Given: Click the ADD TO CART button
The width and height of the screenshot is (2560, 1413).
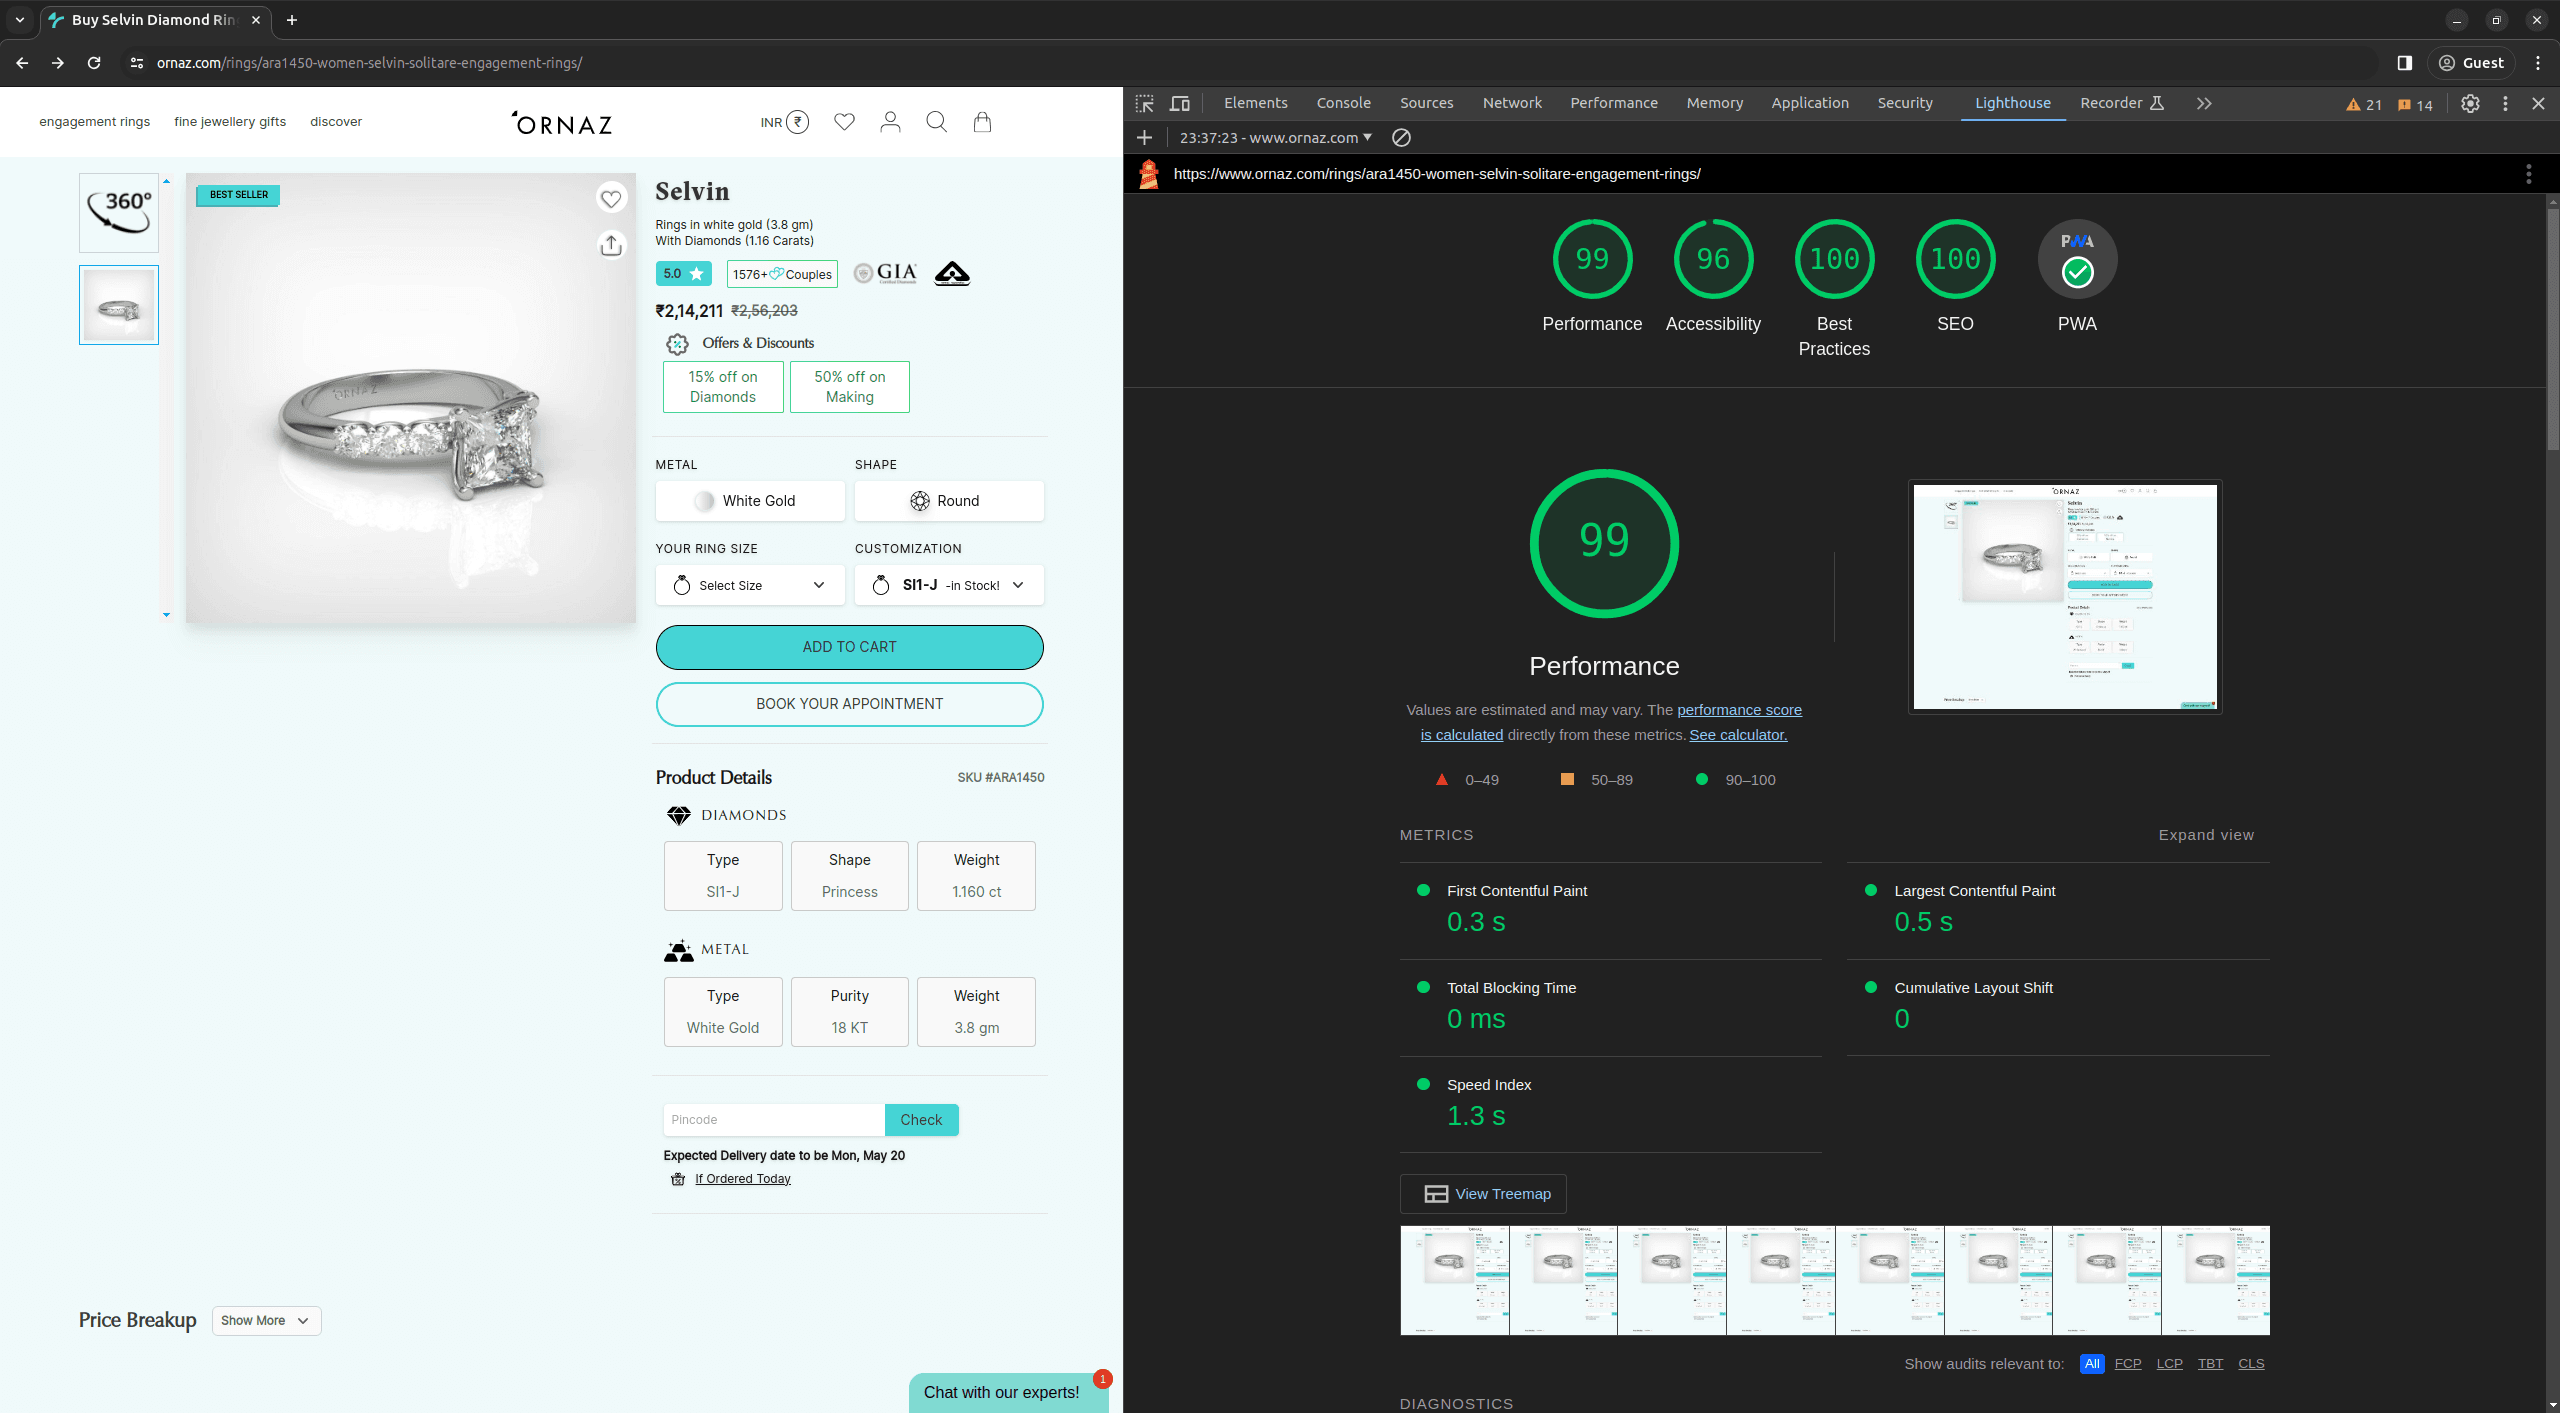Looking at the screenshot, I should tap(850, 647).
